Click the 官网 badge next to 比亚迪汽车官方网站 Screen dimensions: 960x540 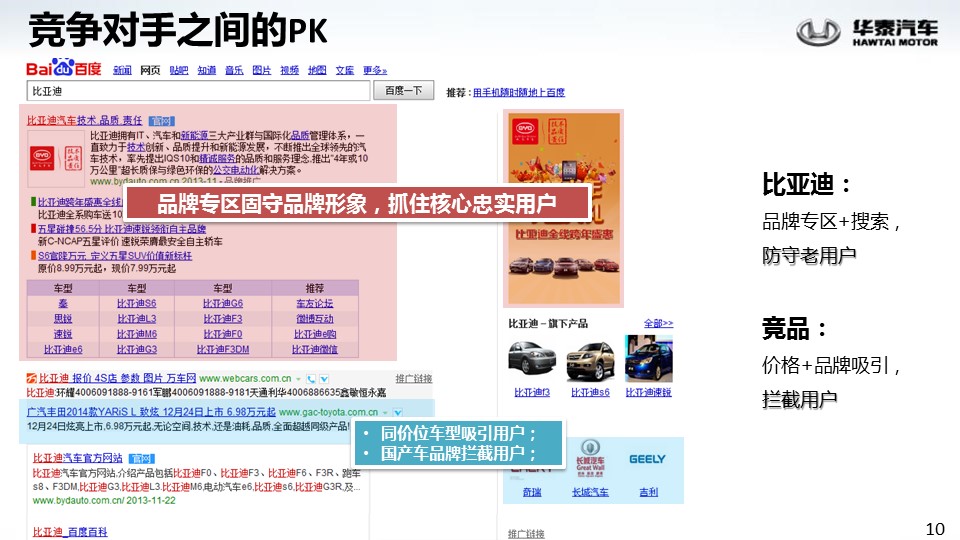[140, 457]
